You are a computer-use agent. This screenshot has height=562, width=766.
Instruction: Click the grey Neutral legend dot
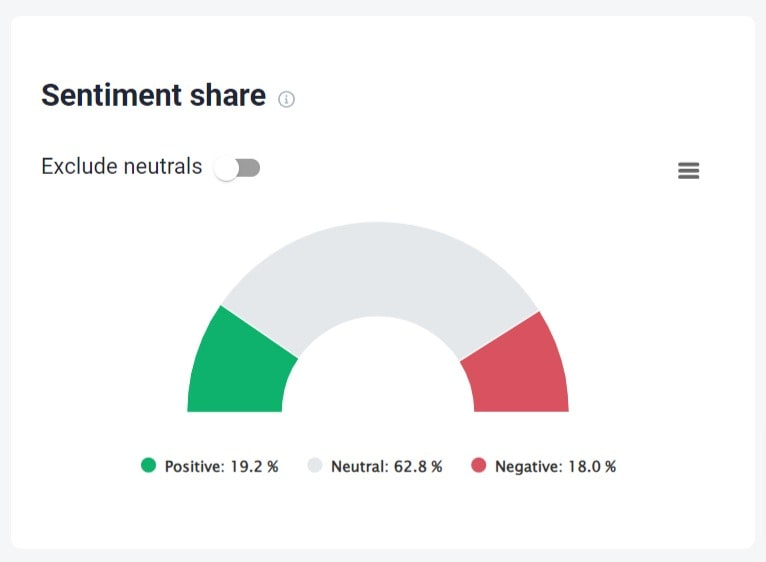click(x=315, y=465)
